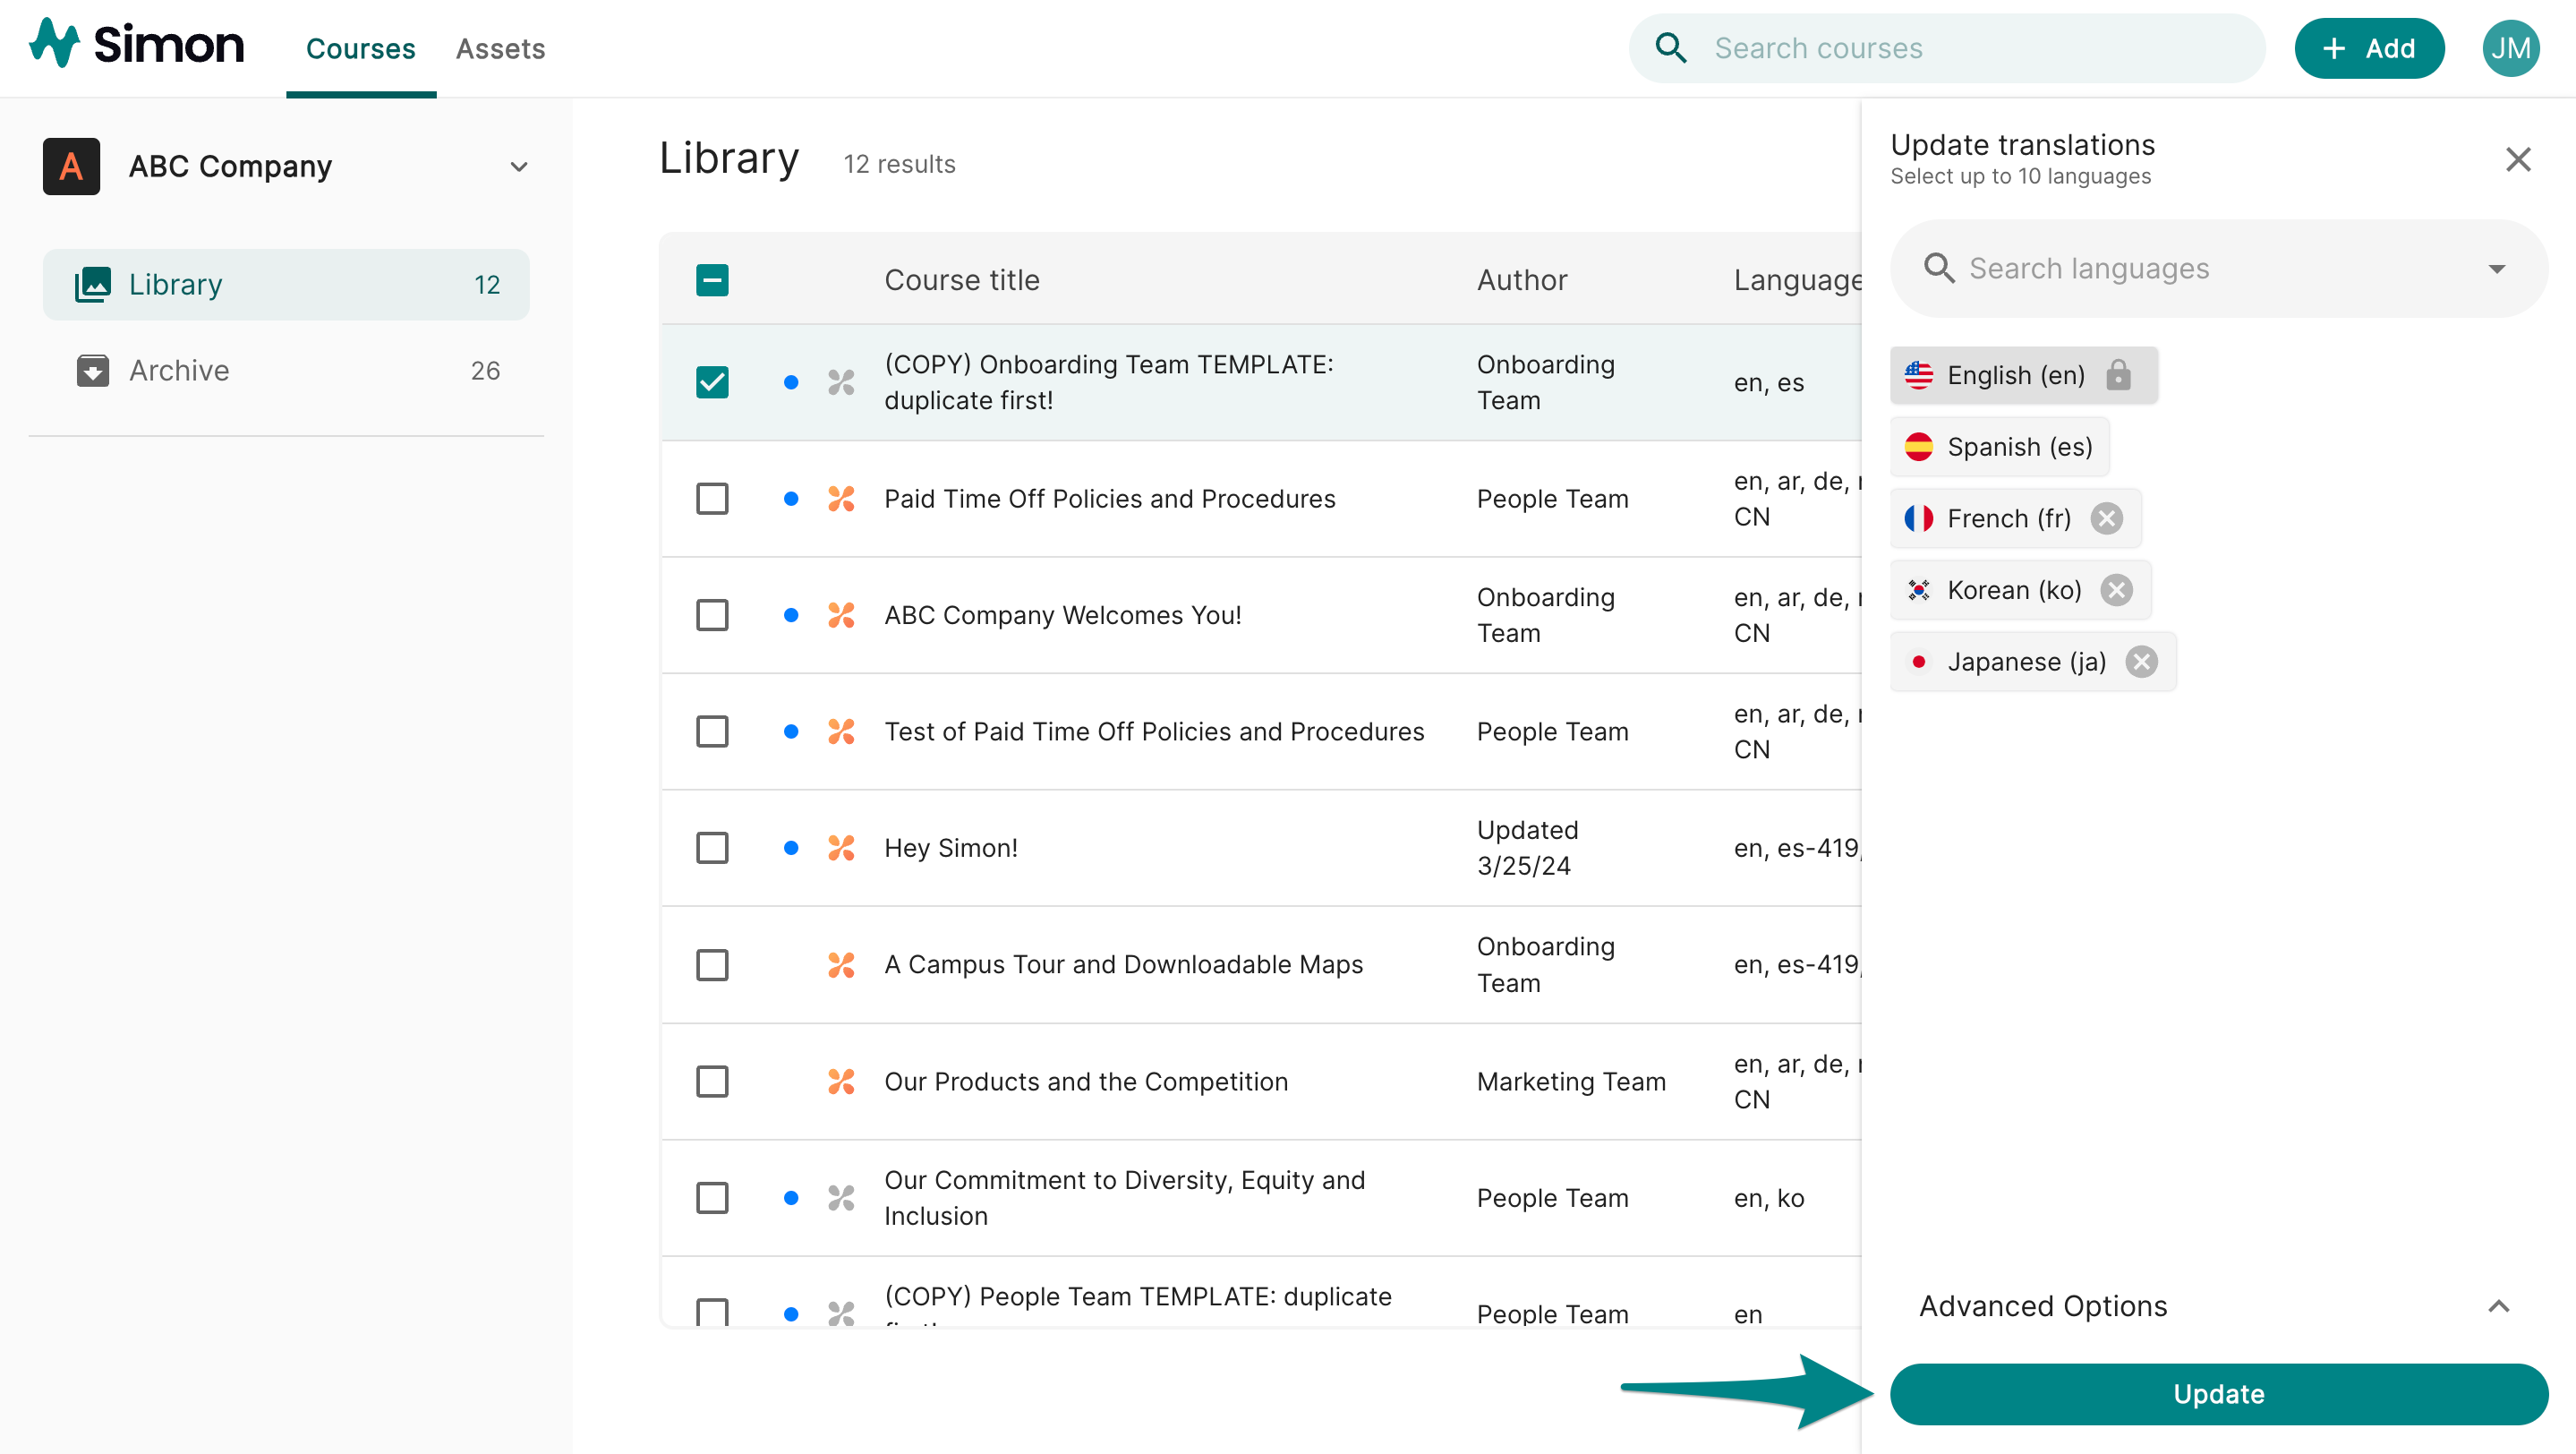
Task: Click the '12 results' count text
Action: coord(899,164)
